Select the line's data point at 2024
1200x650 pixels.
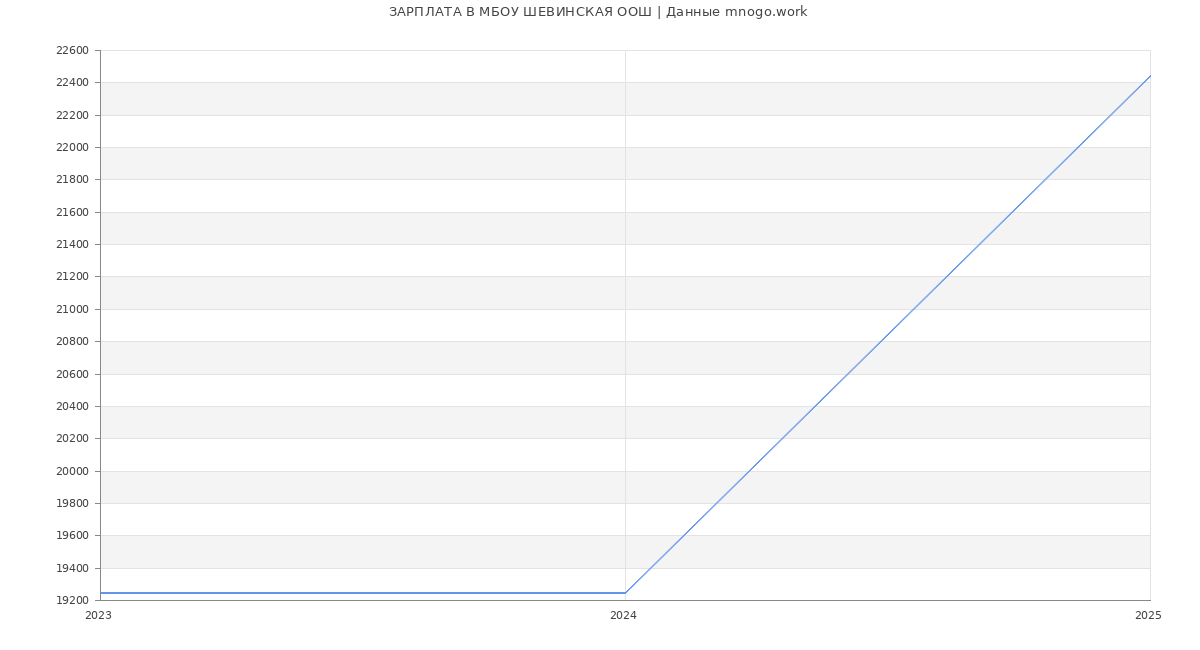[x=625, y=593]
